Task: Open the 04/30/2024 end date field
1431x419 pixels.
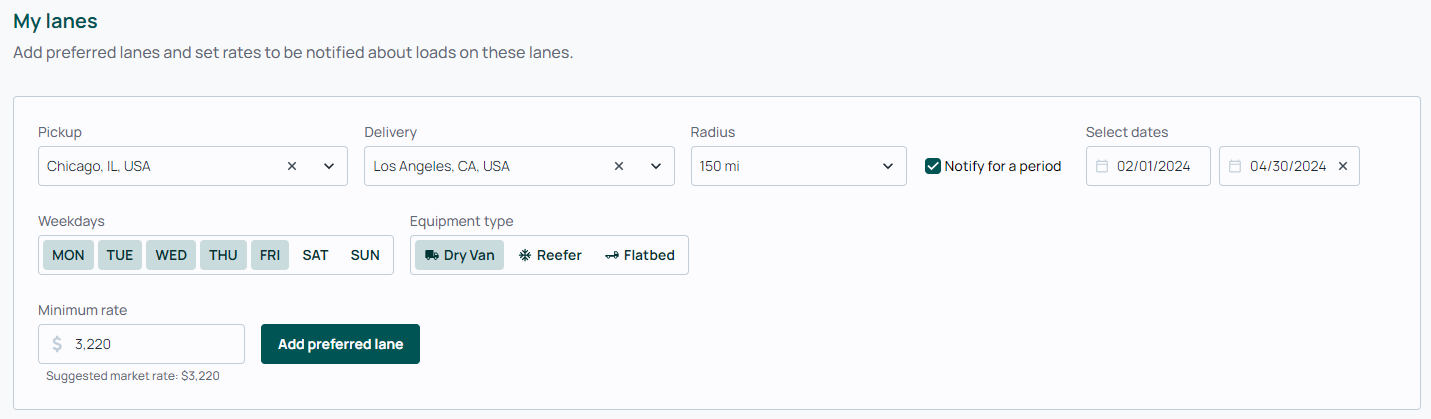Action: pyautogui.click(x=1289, y=166)
